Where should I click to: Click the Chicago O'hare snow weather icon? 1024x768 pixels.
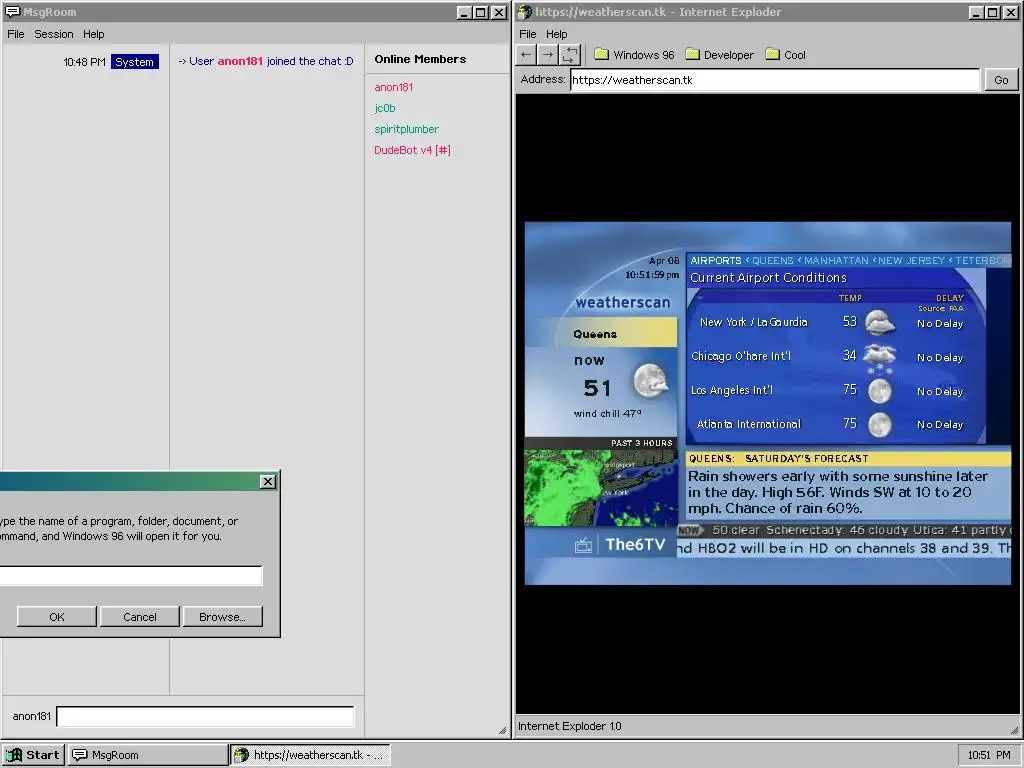(880, 358)
